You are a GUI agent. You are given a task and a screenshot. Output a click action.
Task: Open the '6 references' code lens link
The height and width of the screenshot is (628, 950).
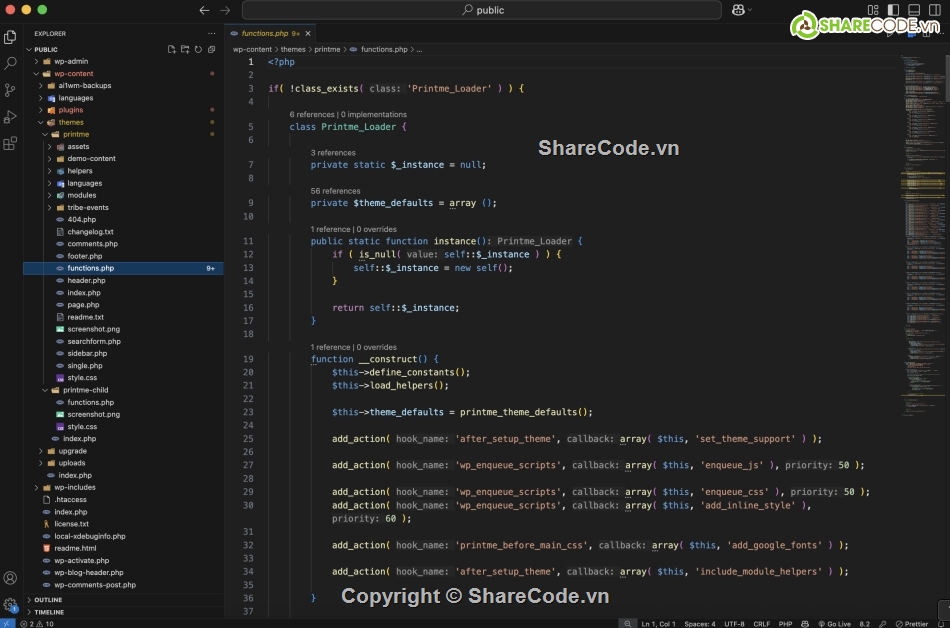pyautogui.click(x=312, y=114)
